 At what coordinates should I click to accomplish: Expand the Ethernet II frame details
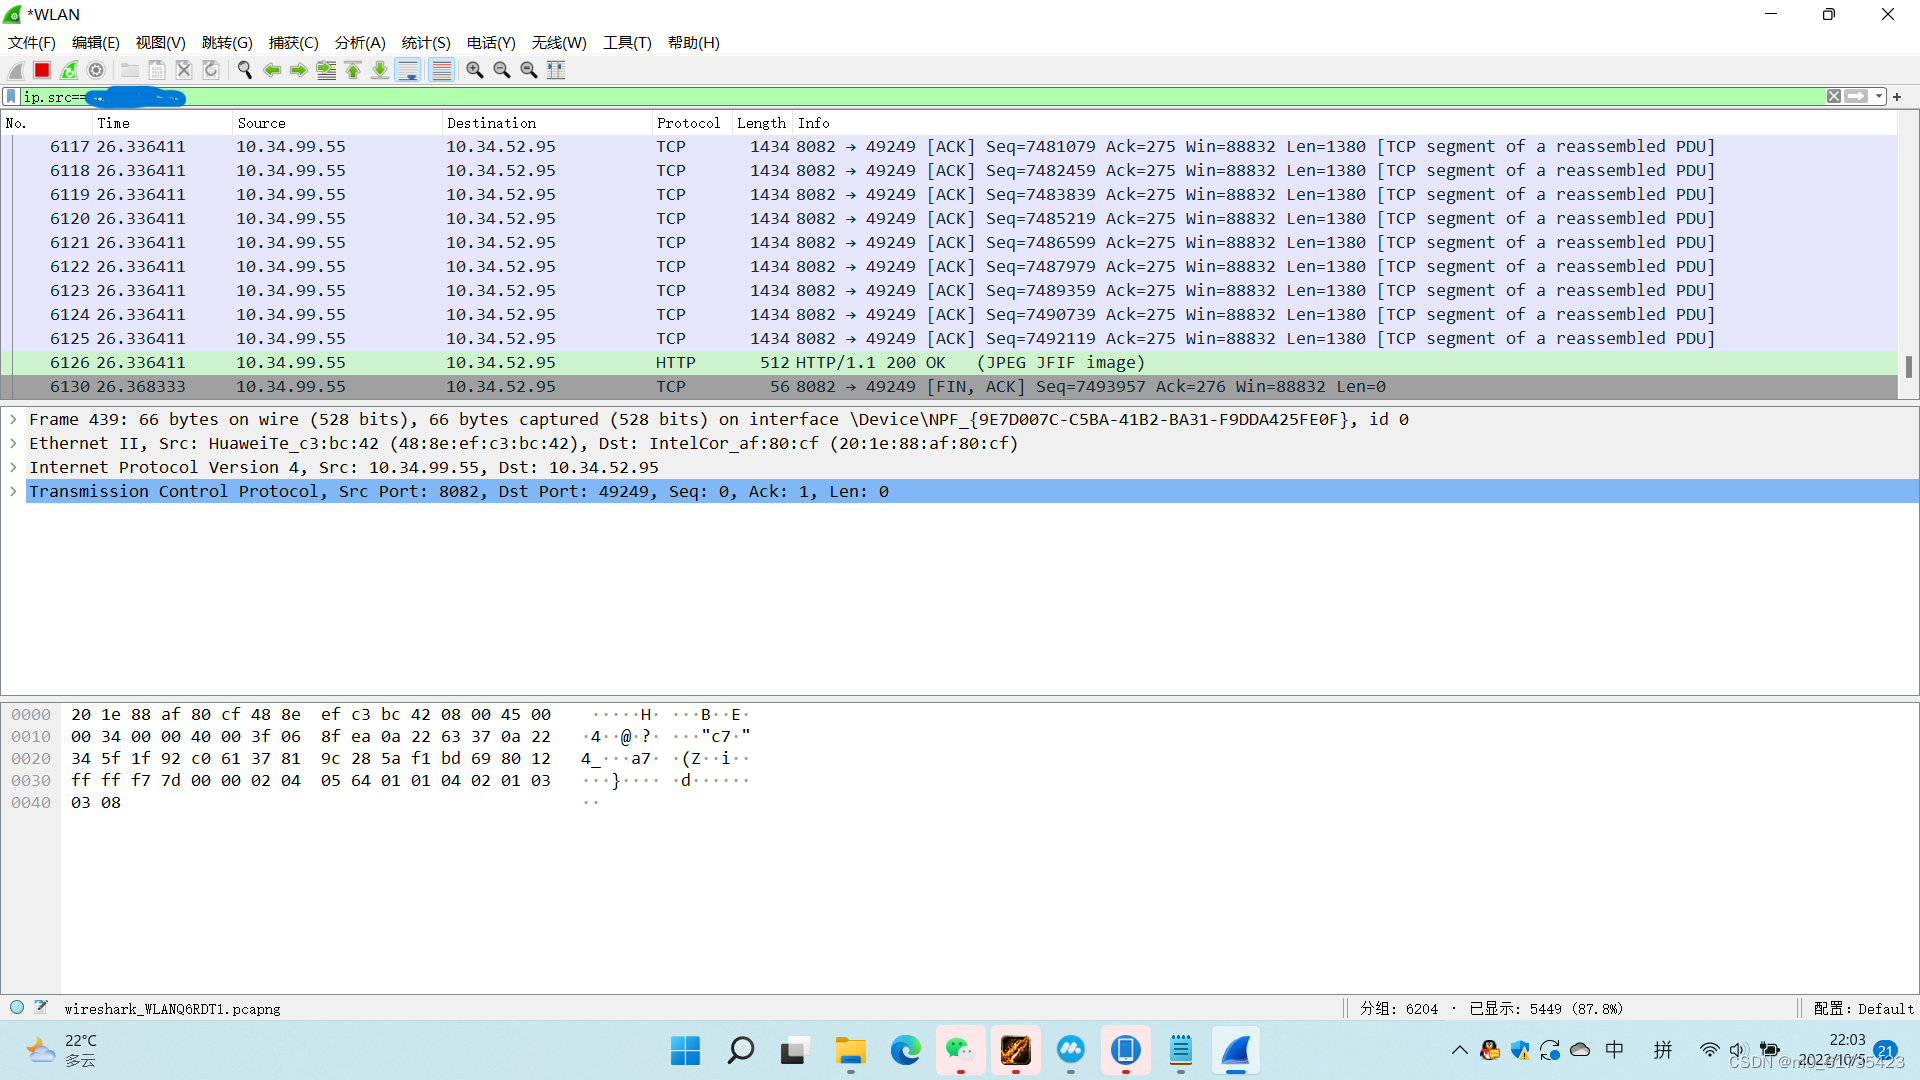coord(13,443)
